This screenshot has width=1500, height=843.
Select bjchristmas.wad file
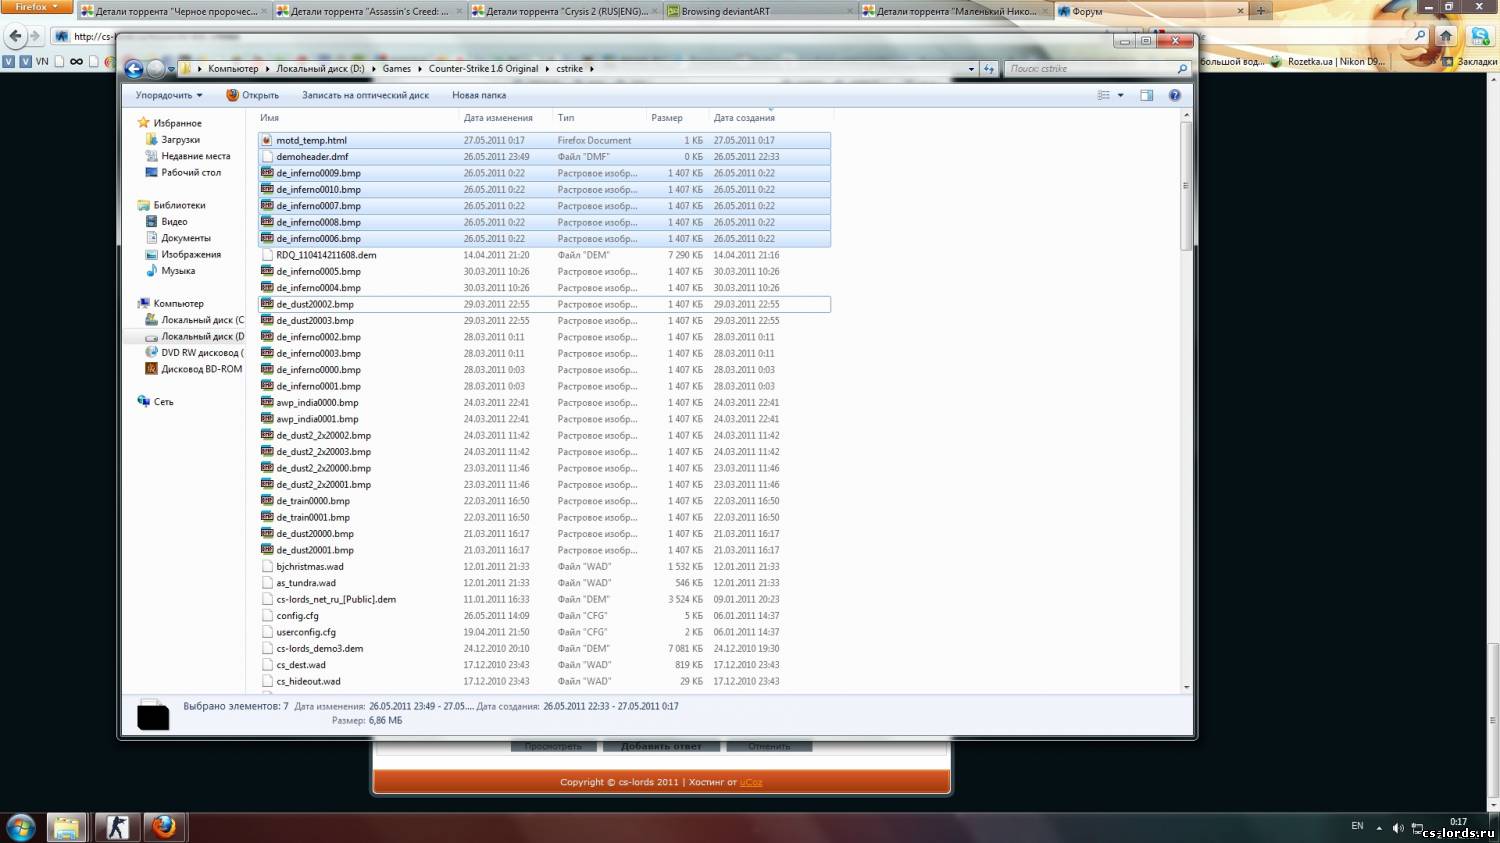click(544, 566)
